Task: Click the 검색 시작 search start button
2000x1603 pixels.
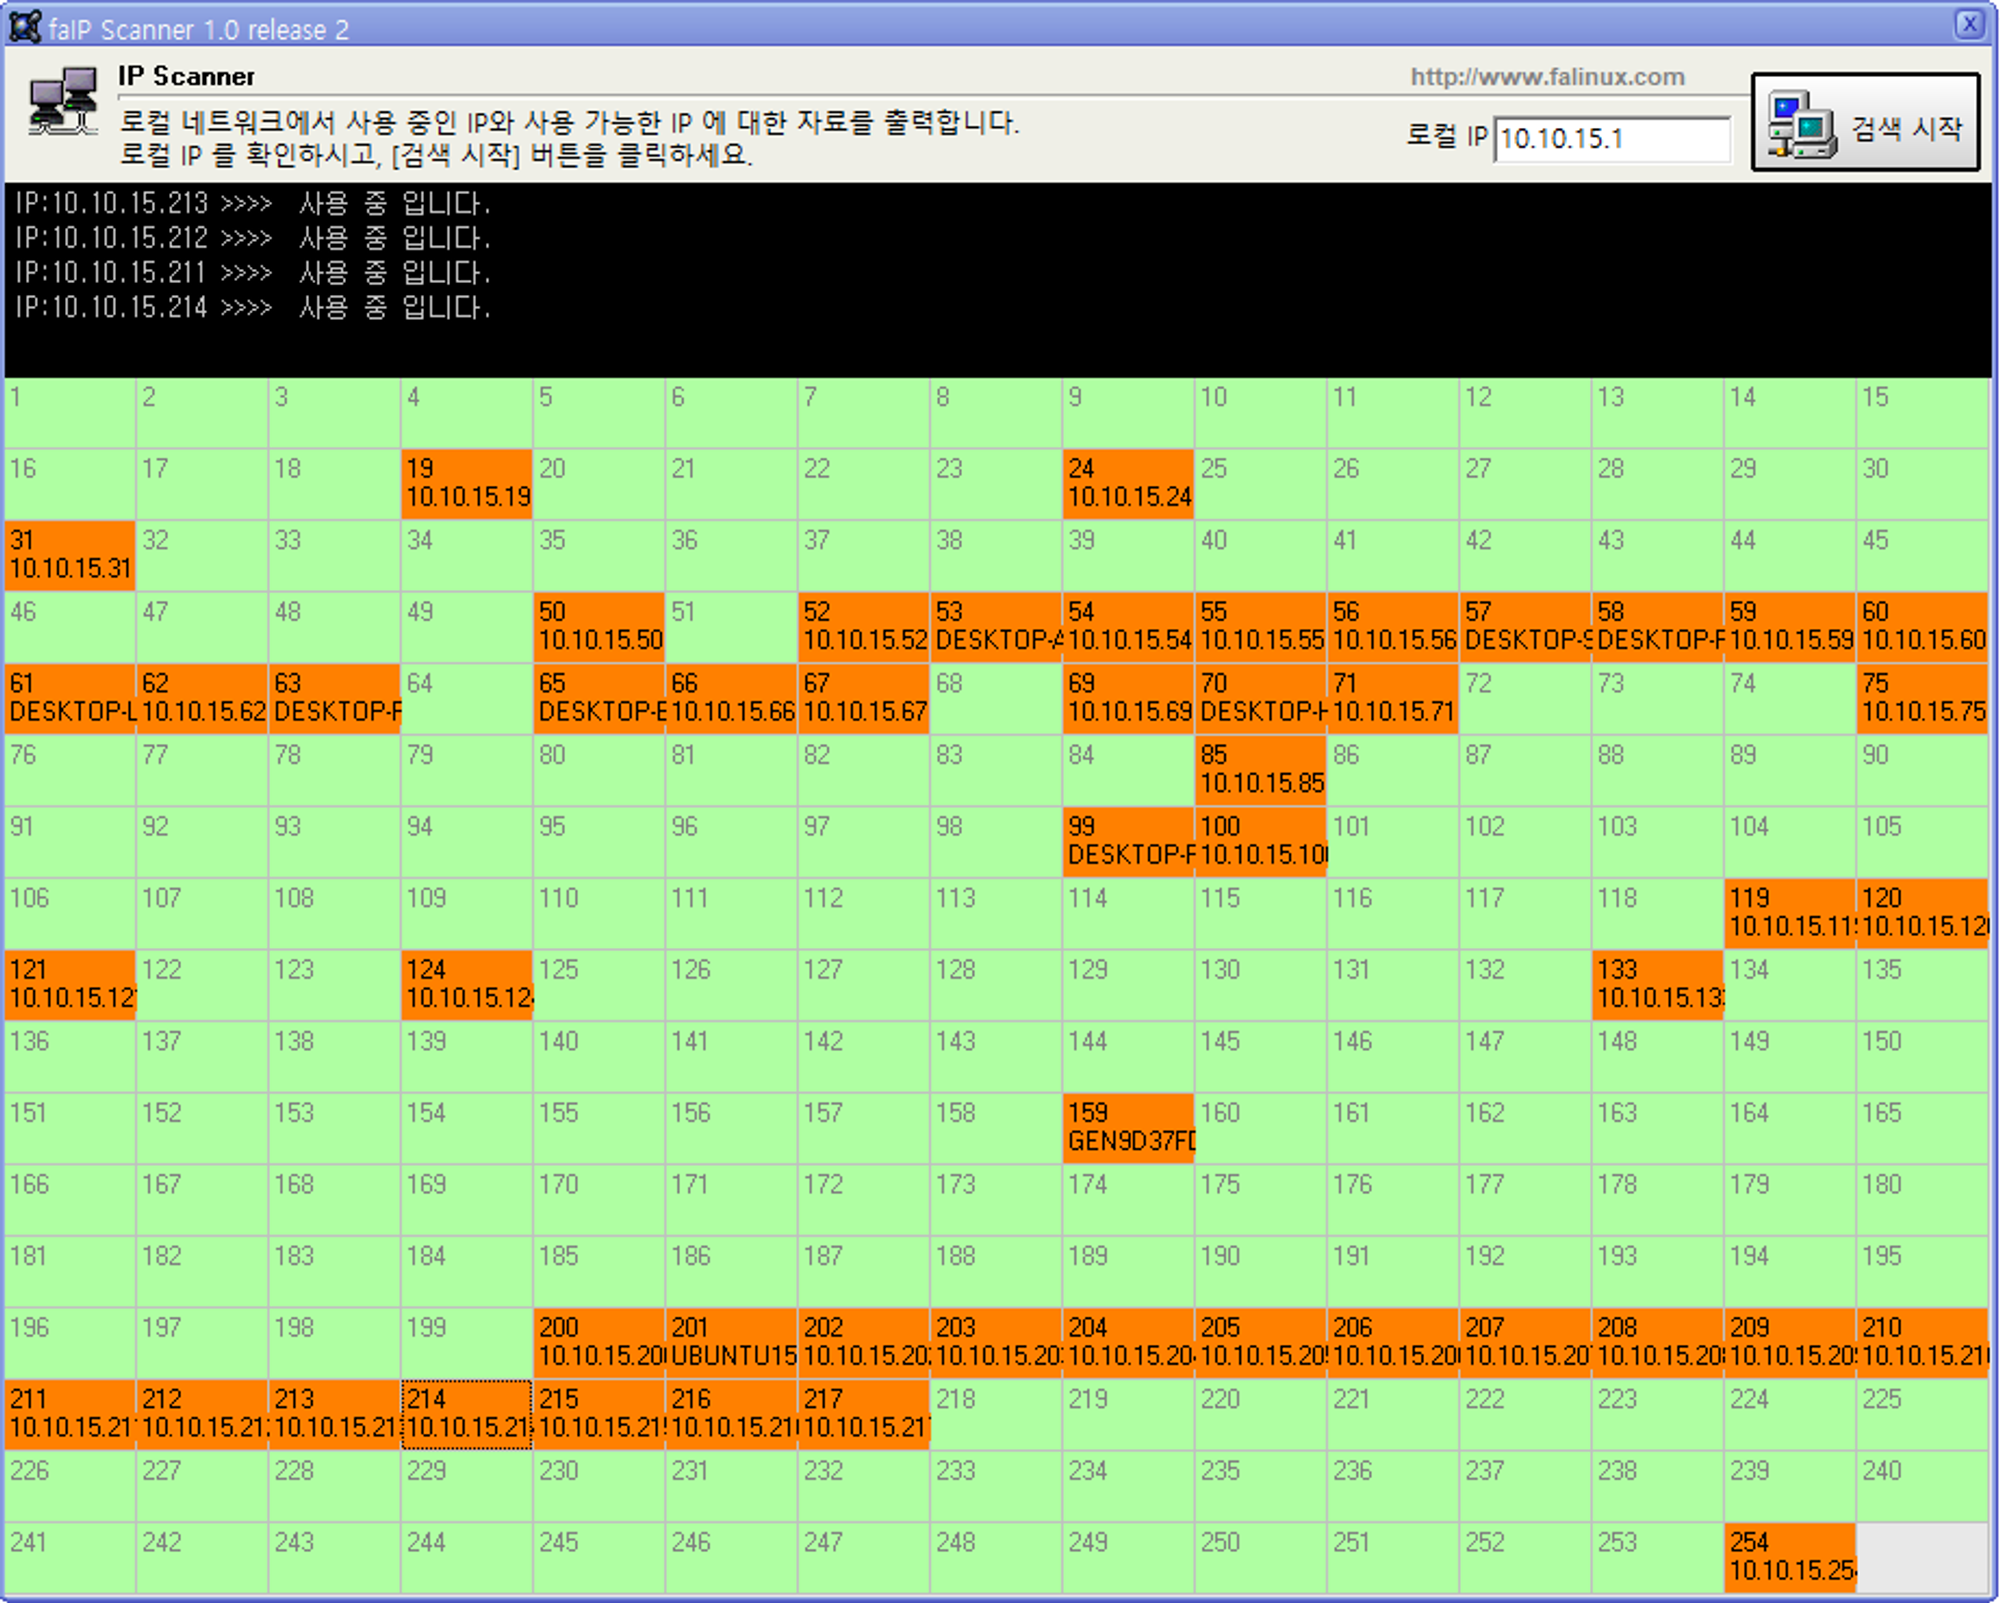Action: (x=1865, y=123)
